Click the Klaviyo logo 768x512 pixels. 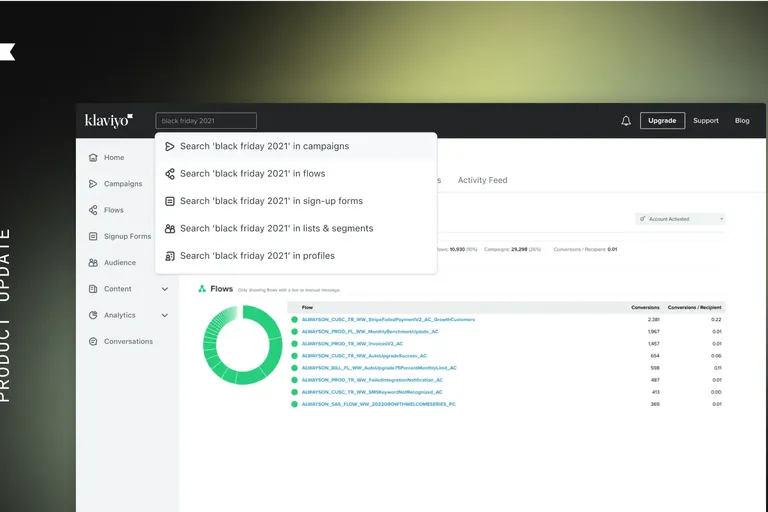[x=109, y=121]
